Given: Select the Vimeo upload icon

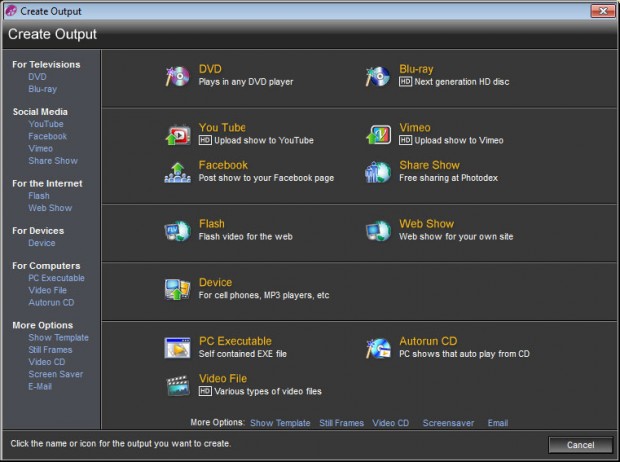Looking at the screenshot, I should pos(378,135).
